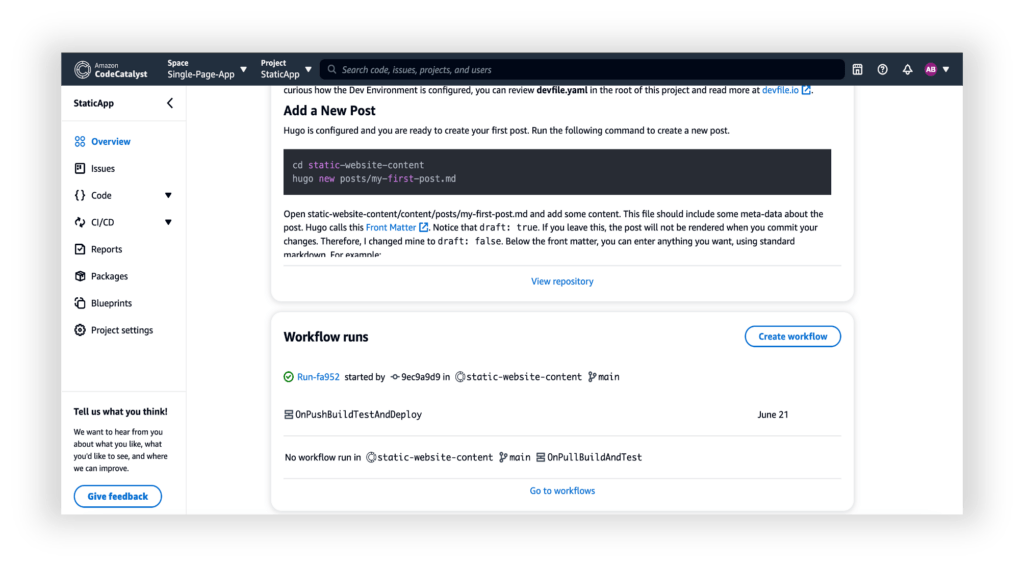Click static-website-content repository in Run-fa952 row
This screenshot has height=567, width=1024.
[x=523, y=377]
